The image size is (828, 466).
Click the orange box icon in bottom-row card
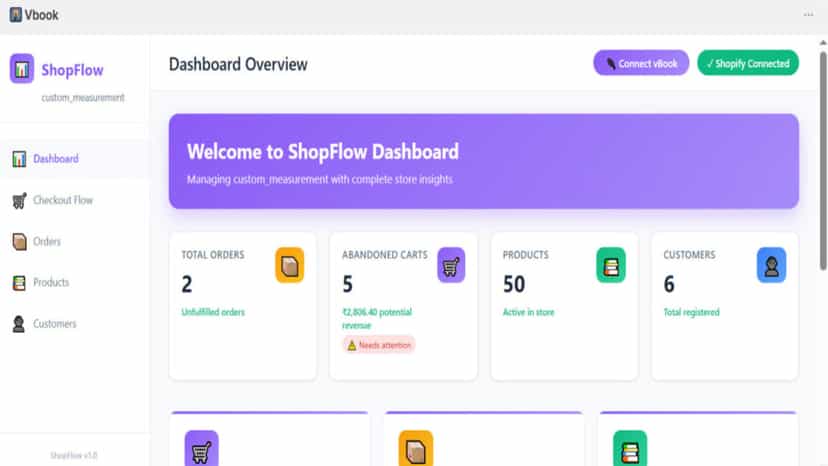coord(416,449)
